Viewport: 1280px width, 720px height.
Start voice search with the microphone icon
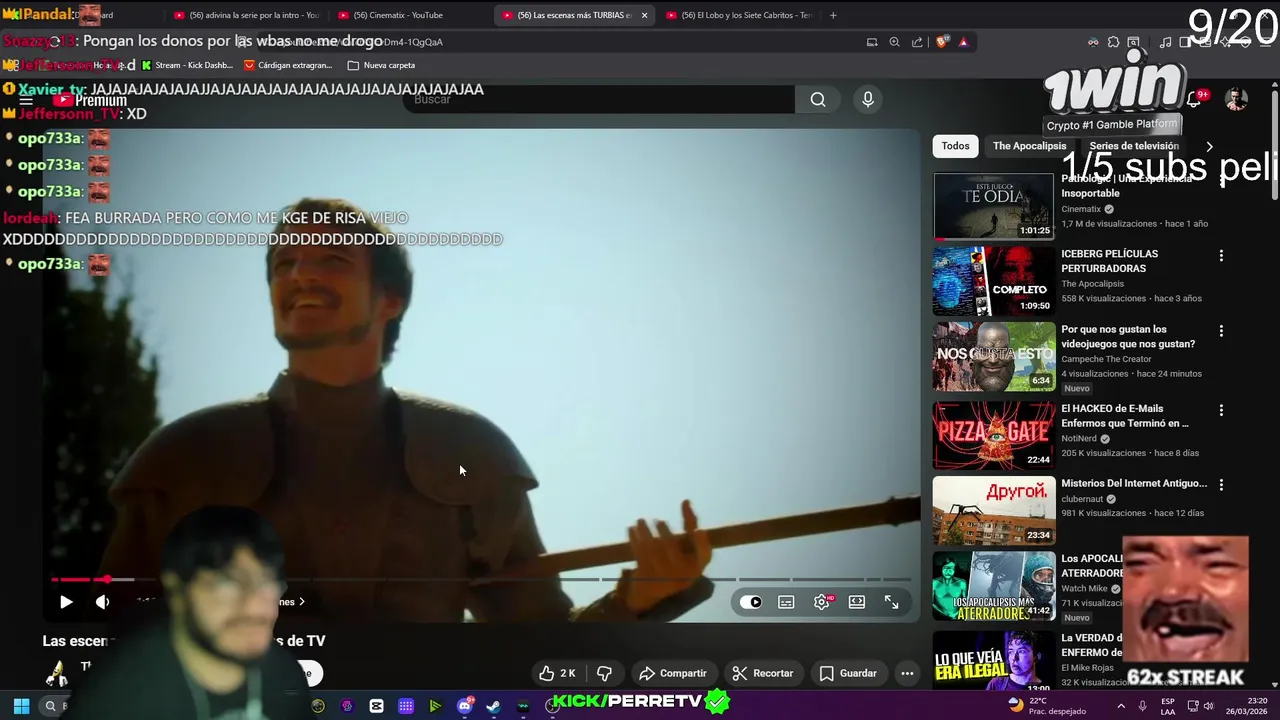868,99
